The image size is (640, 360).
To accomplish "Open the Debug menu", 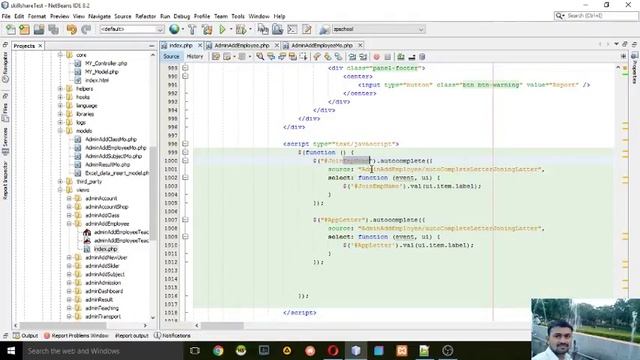I will [182, 16].
